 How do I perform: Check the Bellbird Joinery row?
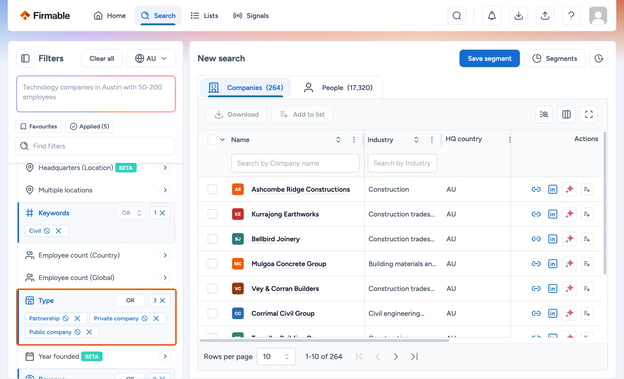click(x=212, y=239)
